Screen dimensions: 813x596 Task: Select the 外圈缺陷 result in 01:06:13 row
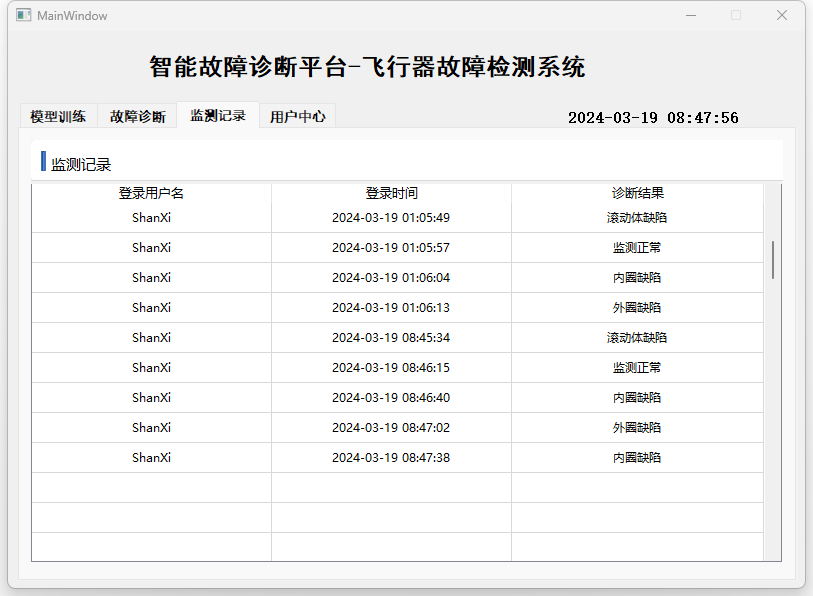click(637, 308)
